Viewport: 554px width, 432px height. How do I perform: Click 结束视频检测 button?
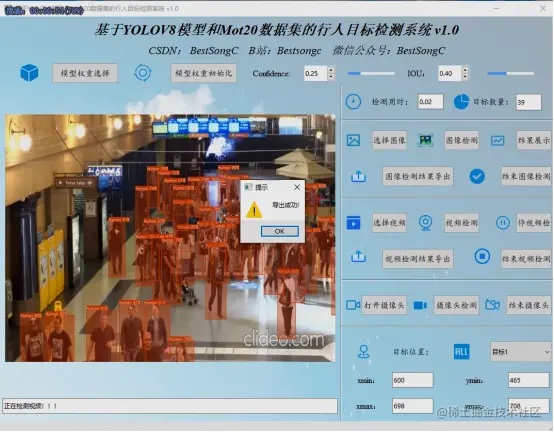tap(526, 259)
